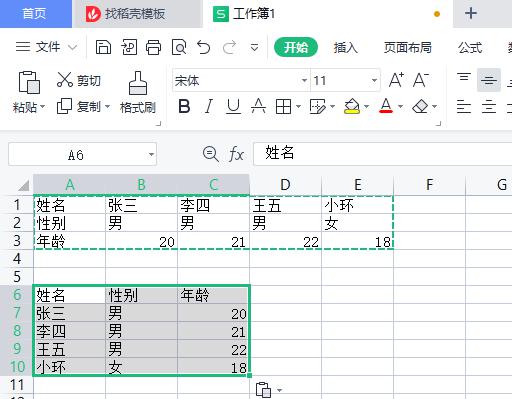Click the 剪切 label
This screenshot has width=512, height=399.
88,80
